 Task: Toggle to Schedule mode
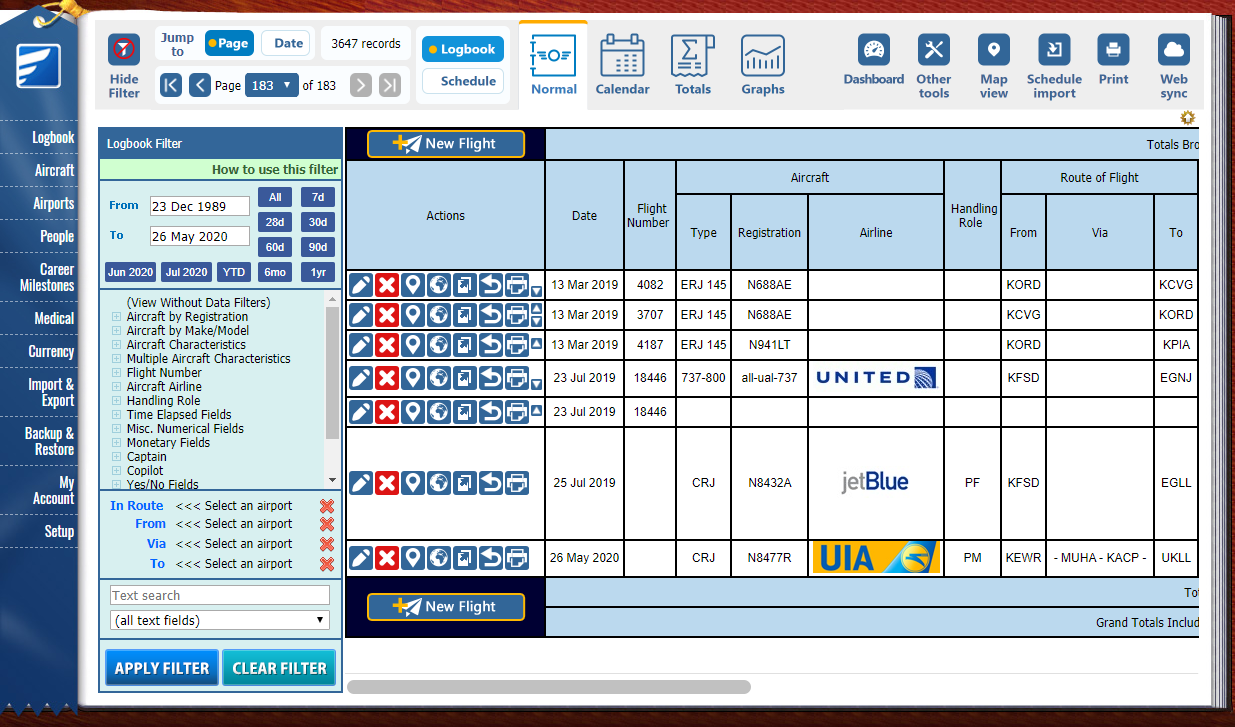point(463,81)
